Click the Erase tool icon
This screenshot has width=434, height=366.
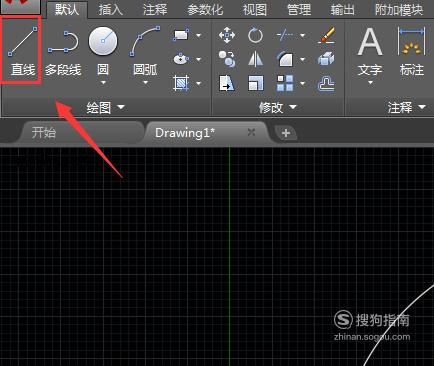(x=326, y=35)
